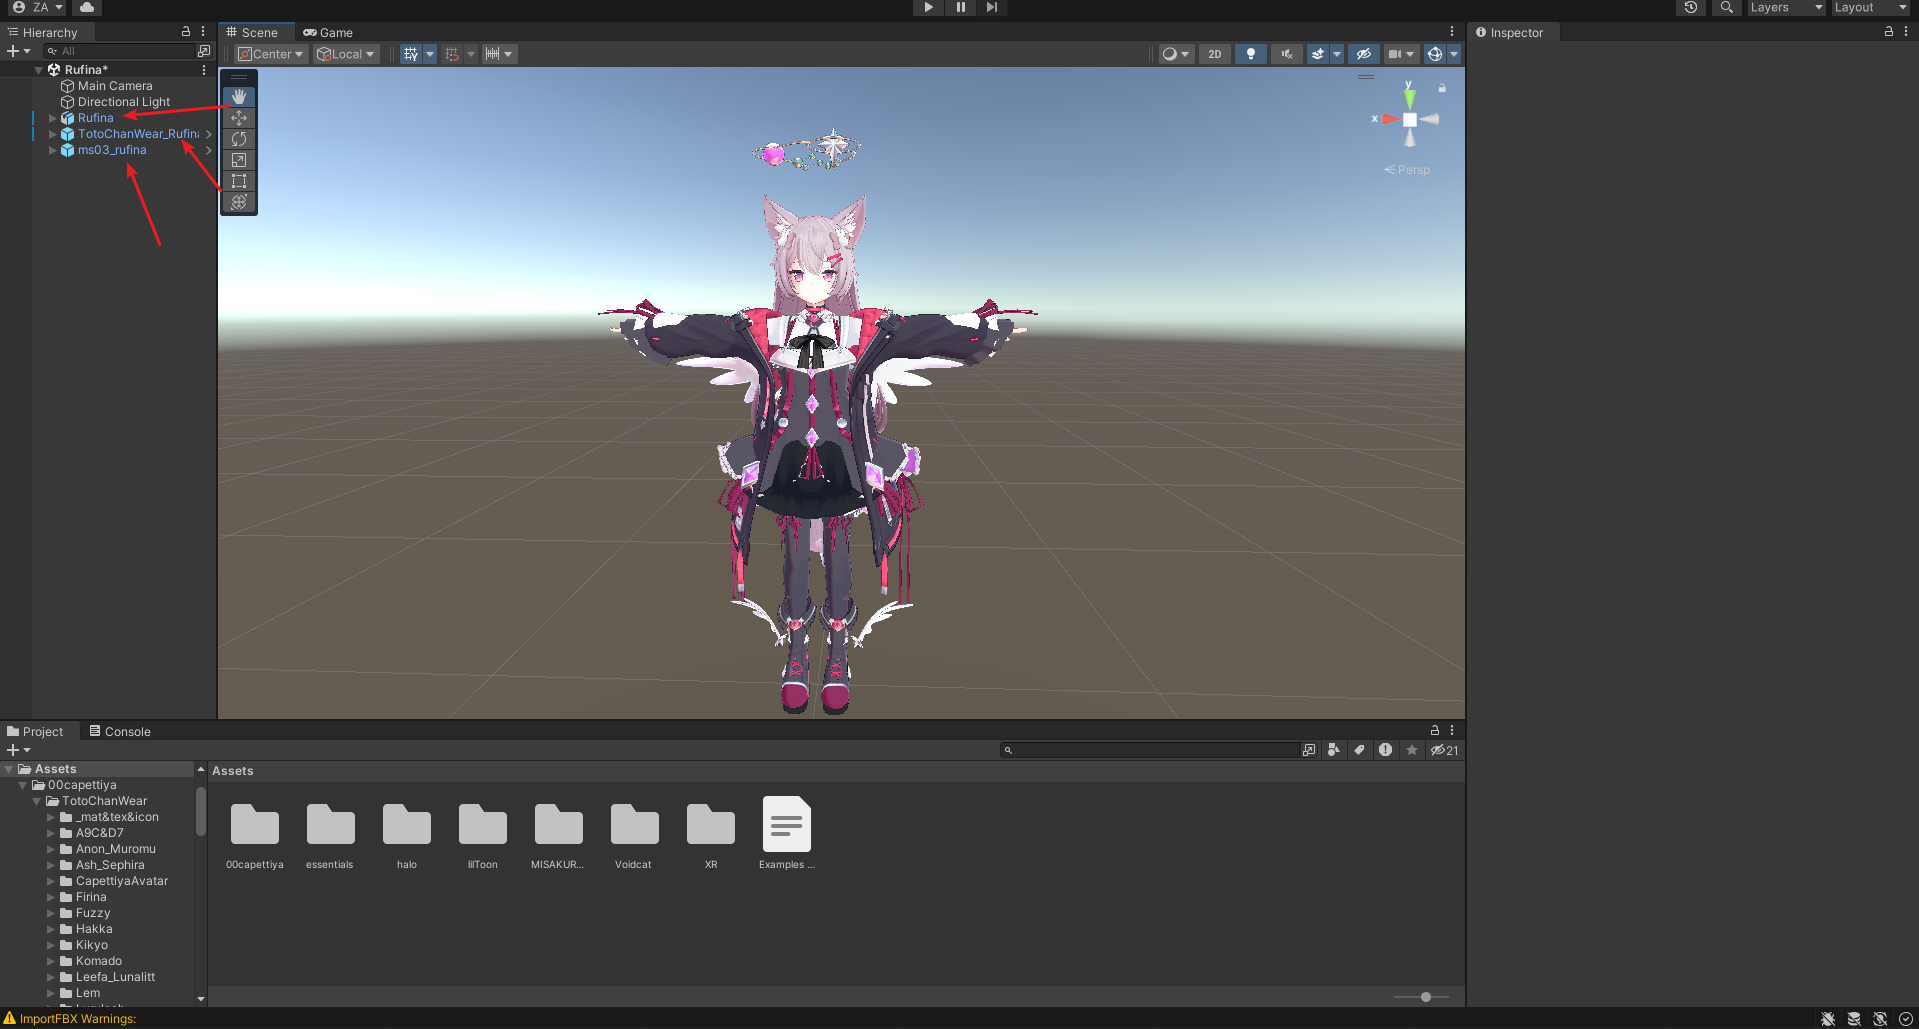Select the Transform tool in scene toolbar

[x=239, y=202]
